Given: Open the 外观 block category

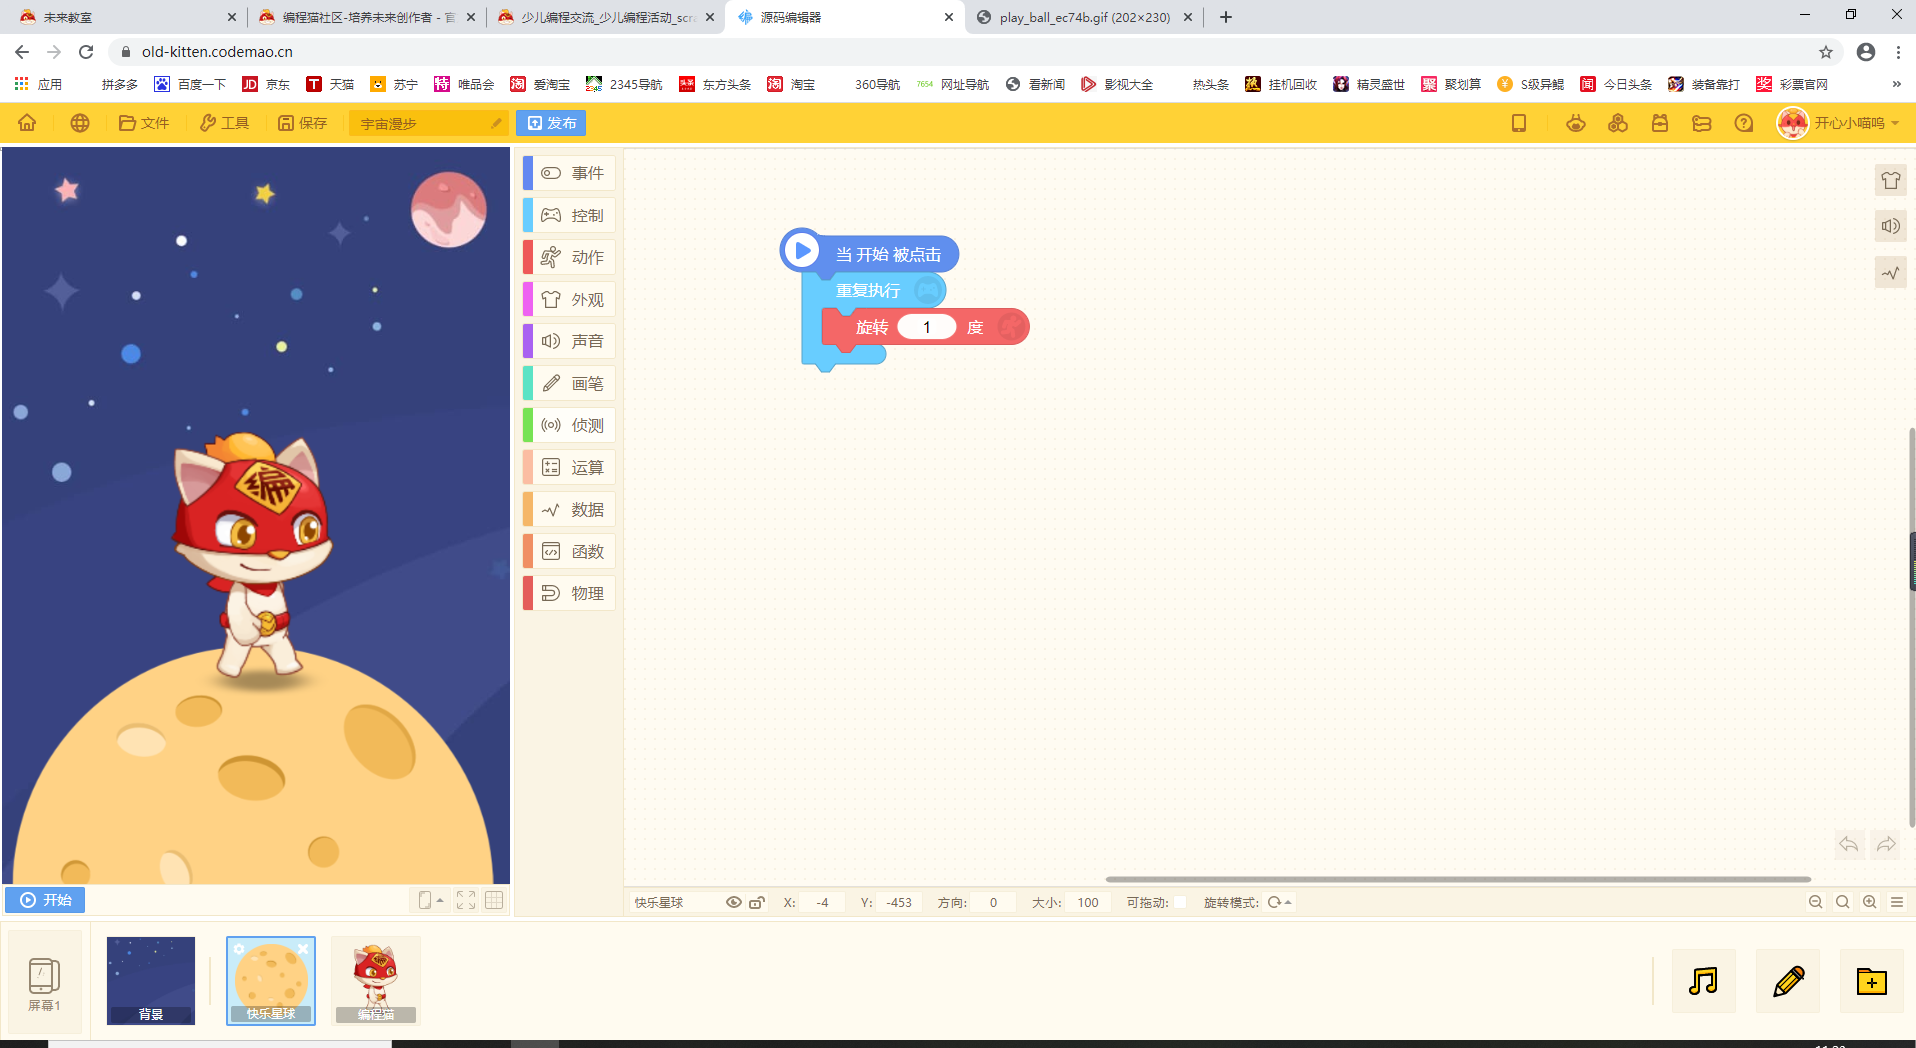Looking at the screenshot, I should pyautogui.click(x=570, y=299).
